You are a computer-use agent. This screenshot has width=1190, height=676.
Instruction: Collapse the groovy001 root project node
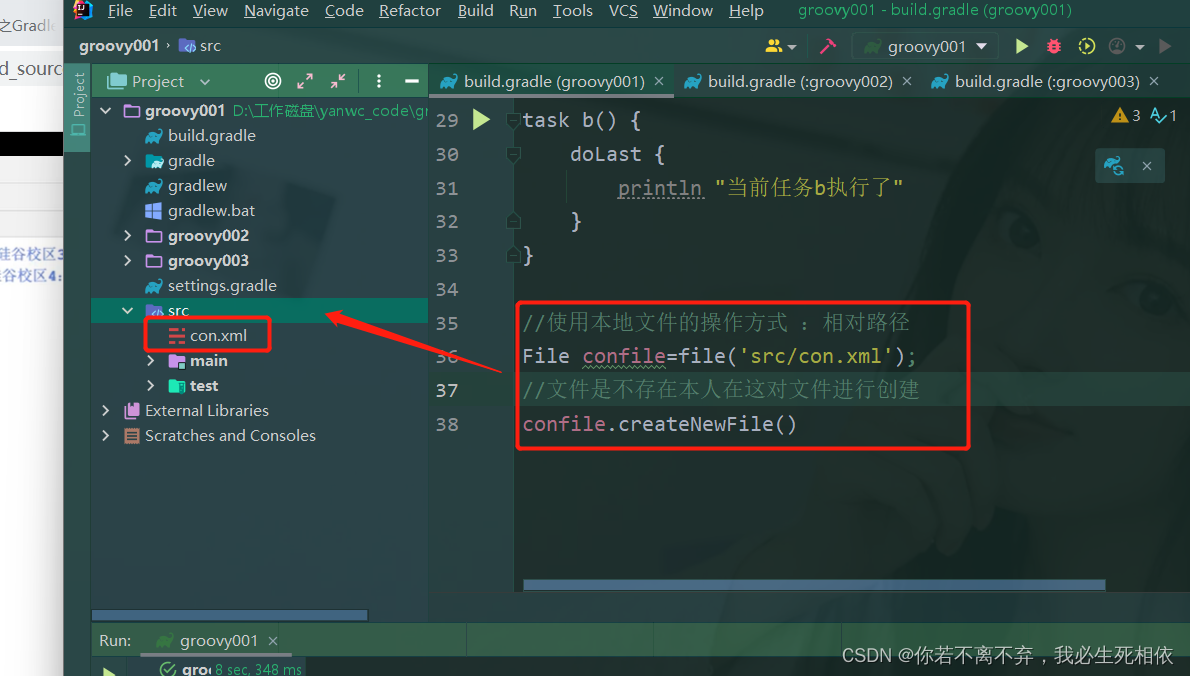105,111
